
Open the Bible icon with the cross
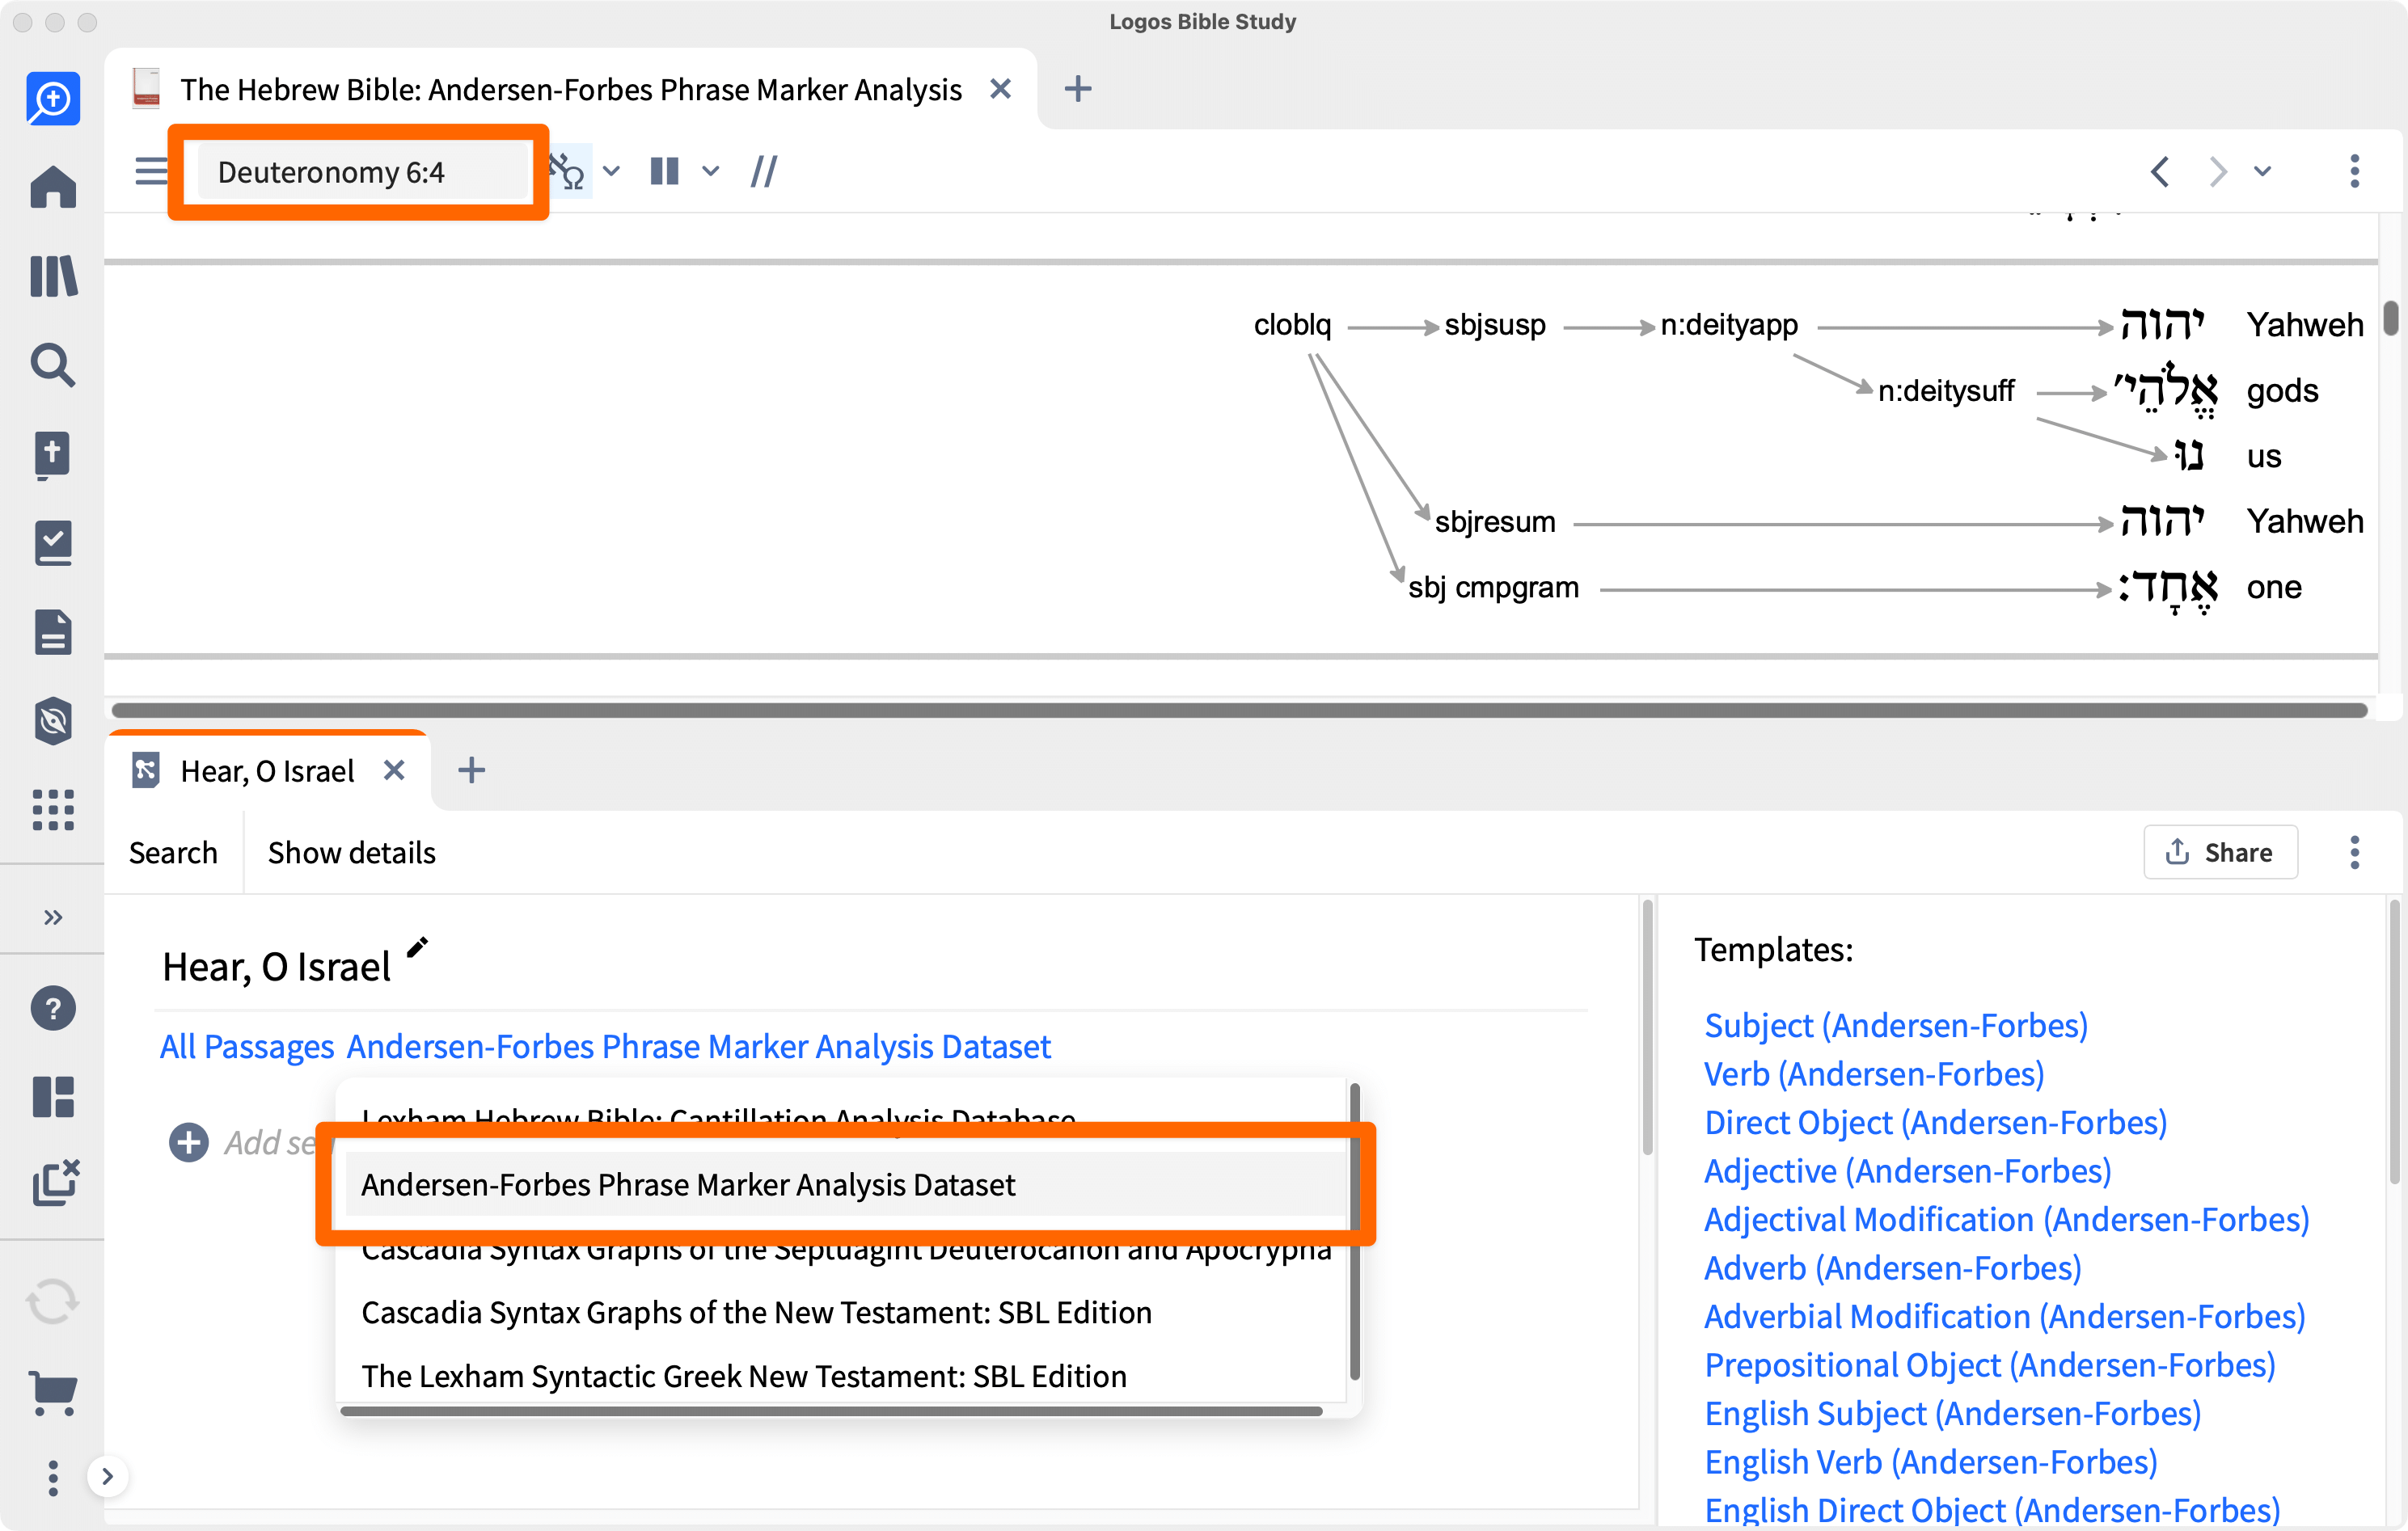tap(53, 455)
